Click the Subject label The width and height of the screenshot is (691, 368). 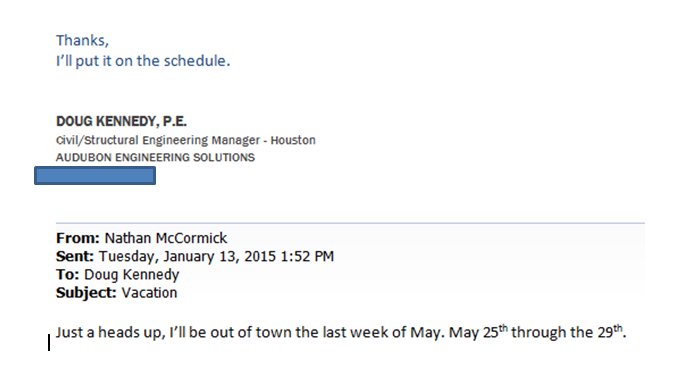[86, 293]
